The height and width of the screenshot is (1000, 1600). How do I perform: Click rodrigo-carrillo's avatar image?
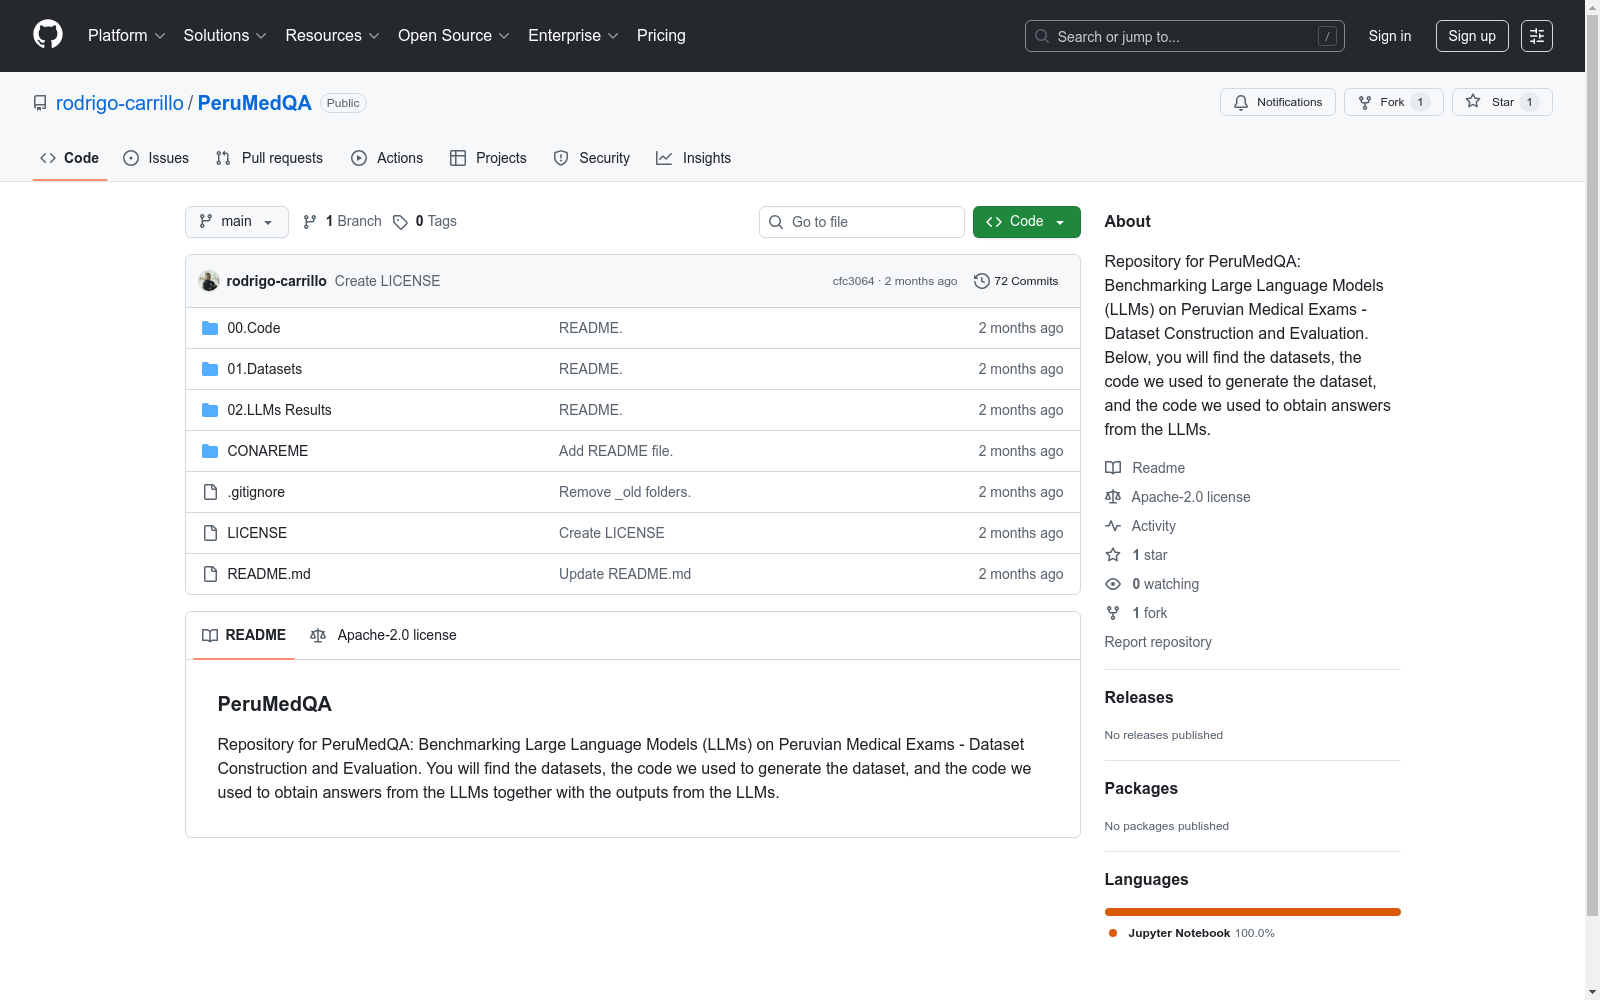click(209, 281)
